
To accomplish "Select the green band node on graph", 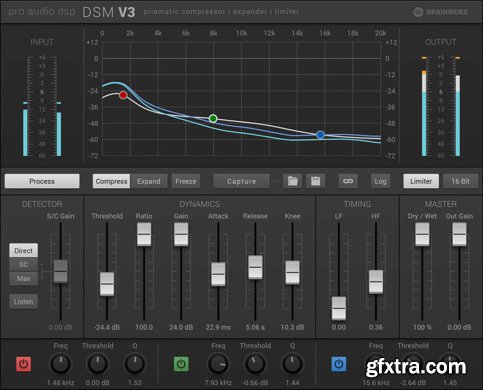I will coord(213,118).
